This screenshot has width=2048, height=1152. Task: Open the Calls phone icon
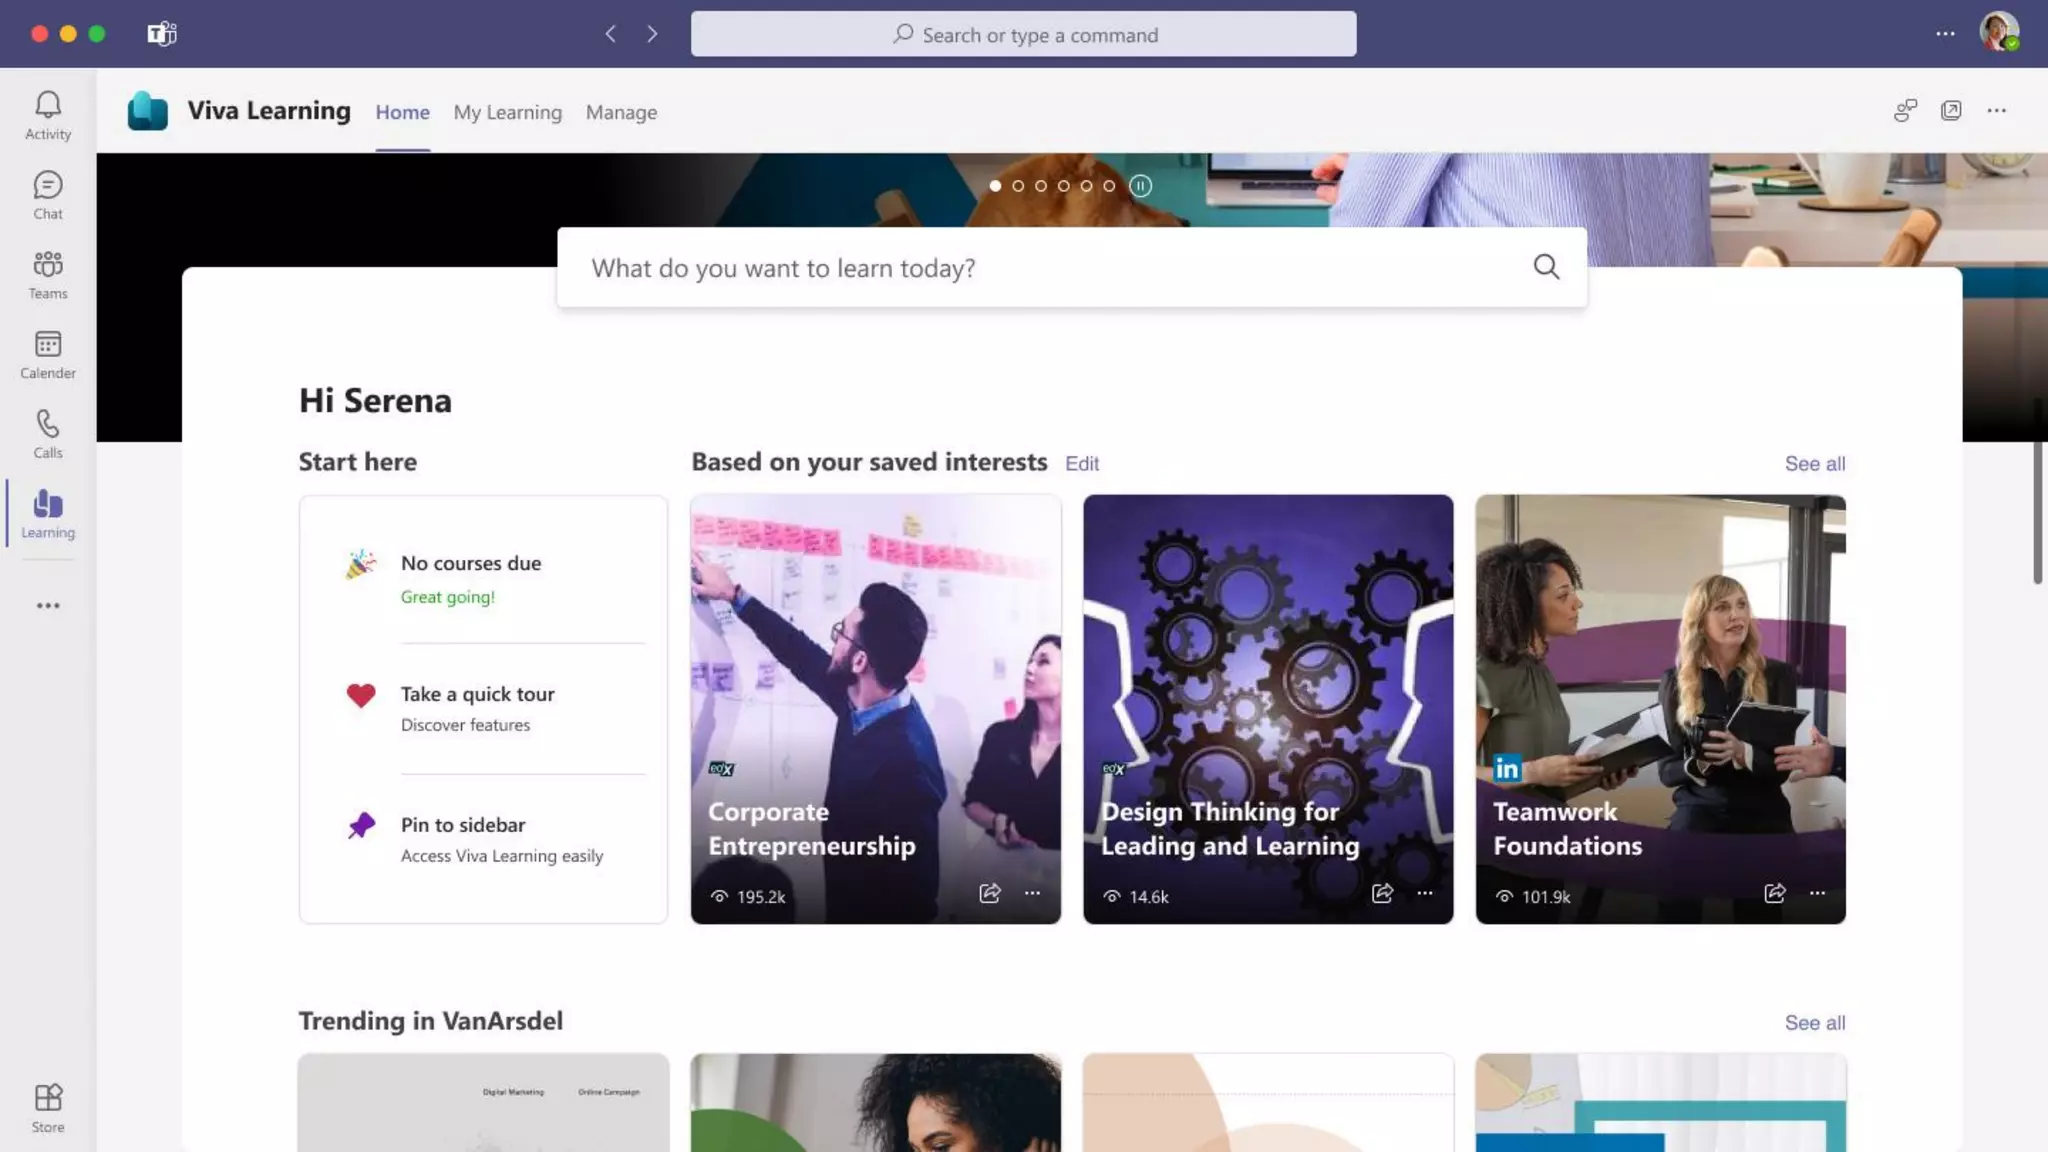coord(48,433)
